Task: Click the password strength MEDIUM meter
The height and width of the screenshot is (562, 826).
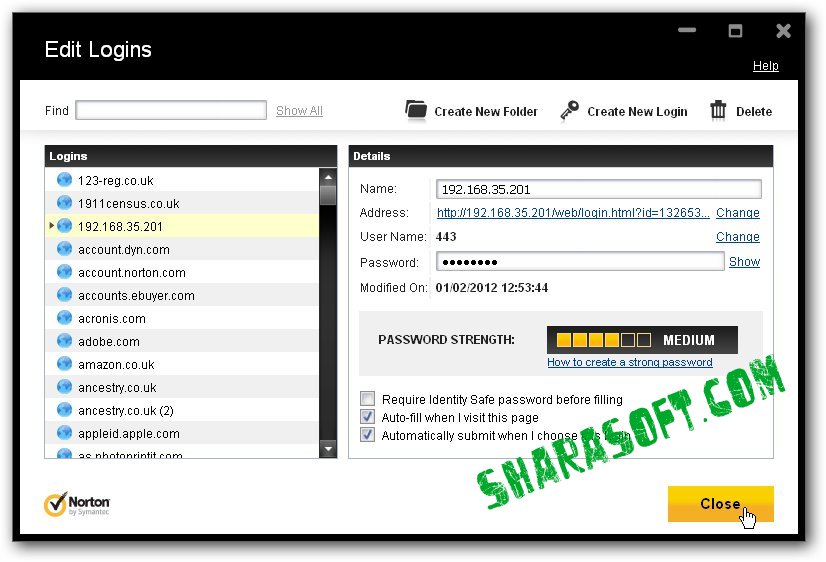Action: pyautogui.click(x=642, y=340)
